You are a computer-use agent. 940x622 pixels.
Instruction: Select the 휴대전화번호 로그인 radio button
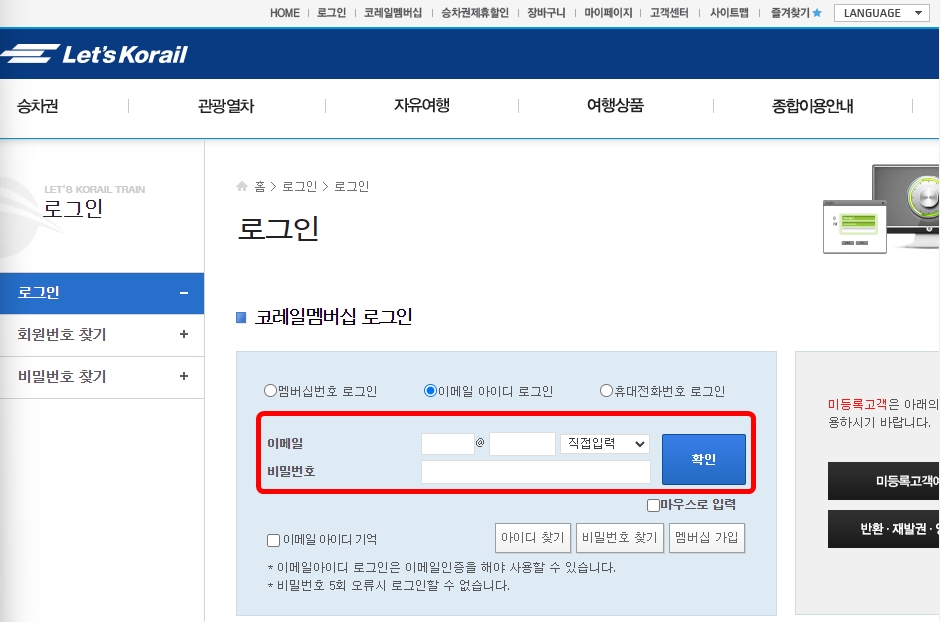(x=604, y=391)
